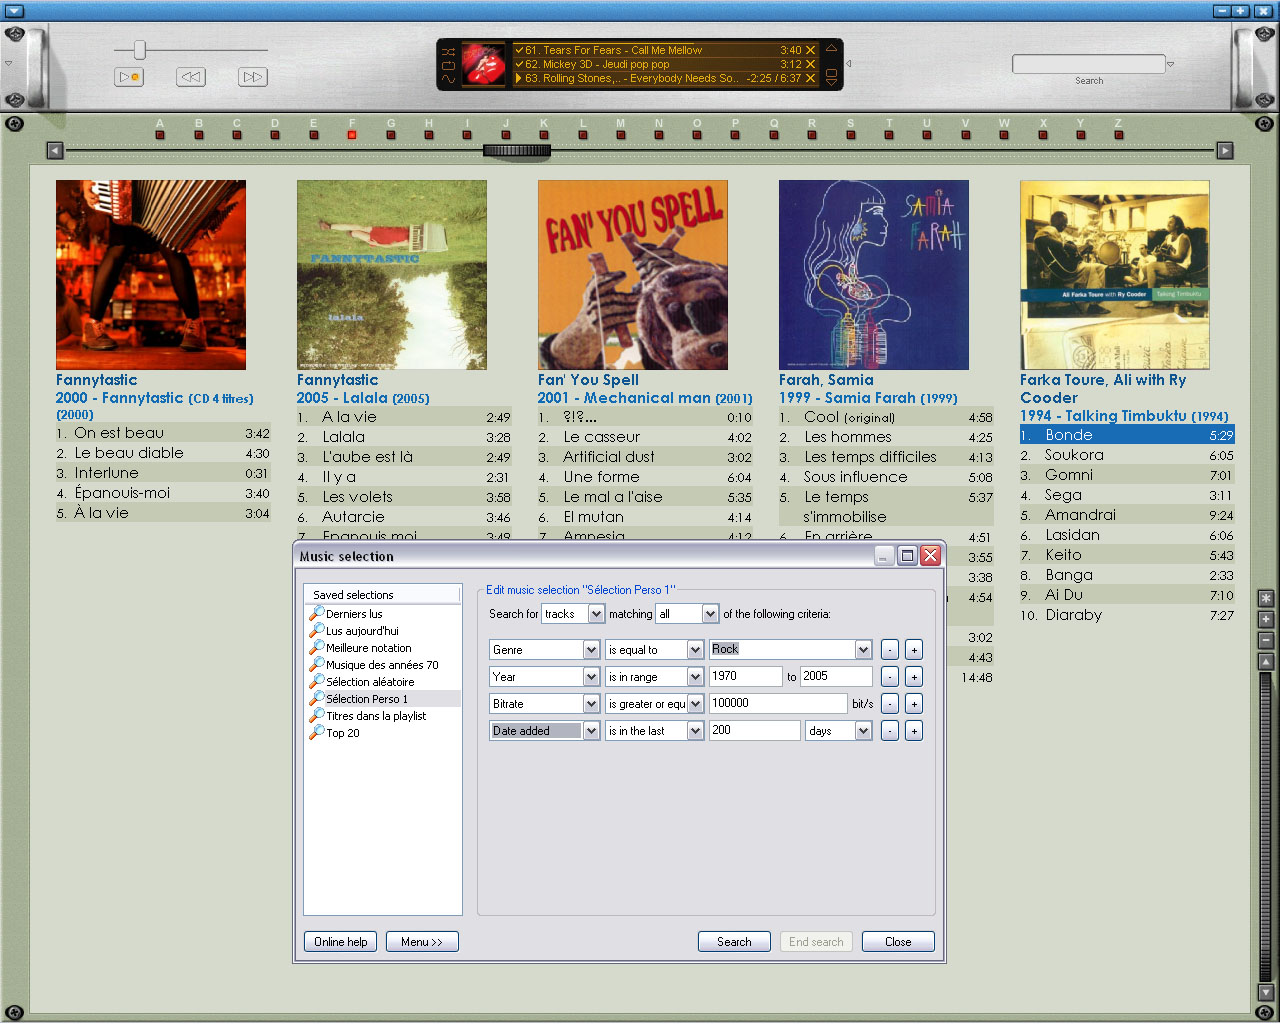Open the Rock genre value dropdown
The image size is (1280, 1024).
(x=863, y=650)
